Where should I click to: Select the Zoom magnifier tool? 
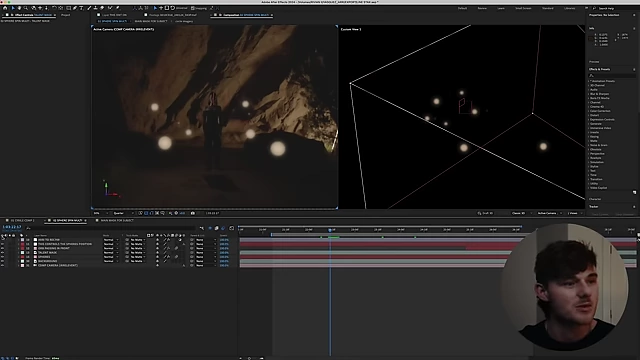pyautogui.click(x=26, y=8)
